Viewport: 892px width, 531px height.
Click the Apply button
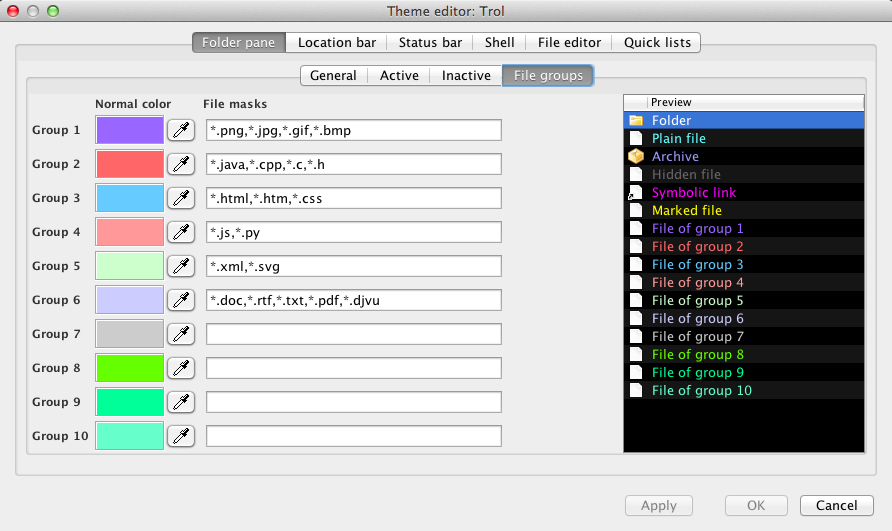pos(659,505)
